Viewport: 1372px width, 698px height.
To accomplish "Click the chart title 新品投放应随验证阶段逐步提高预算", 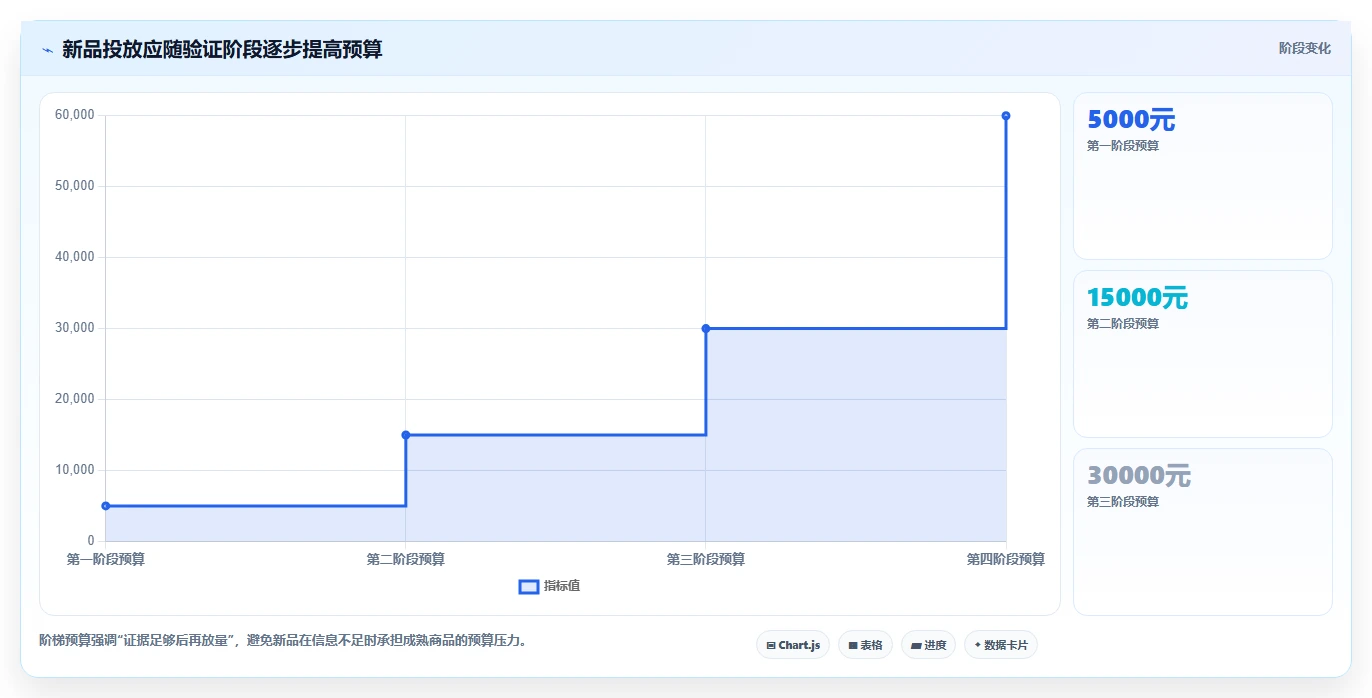I will click(222, 49).
